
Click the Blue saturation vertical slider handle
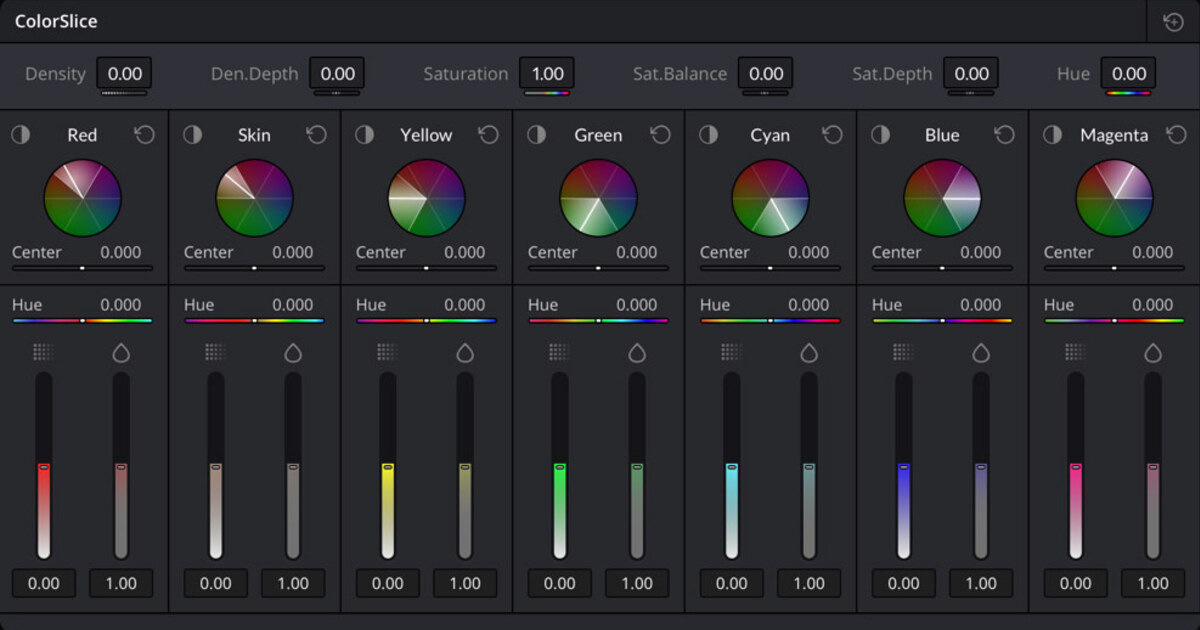coord(981,466)
